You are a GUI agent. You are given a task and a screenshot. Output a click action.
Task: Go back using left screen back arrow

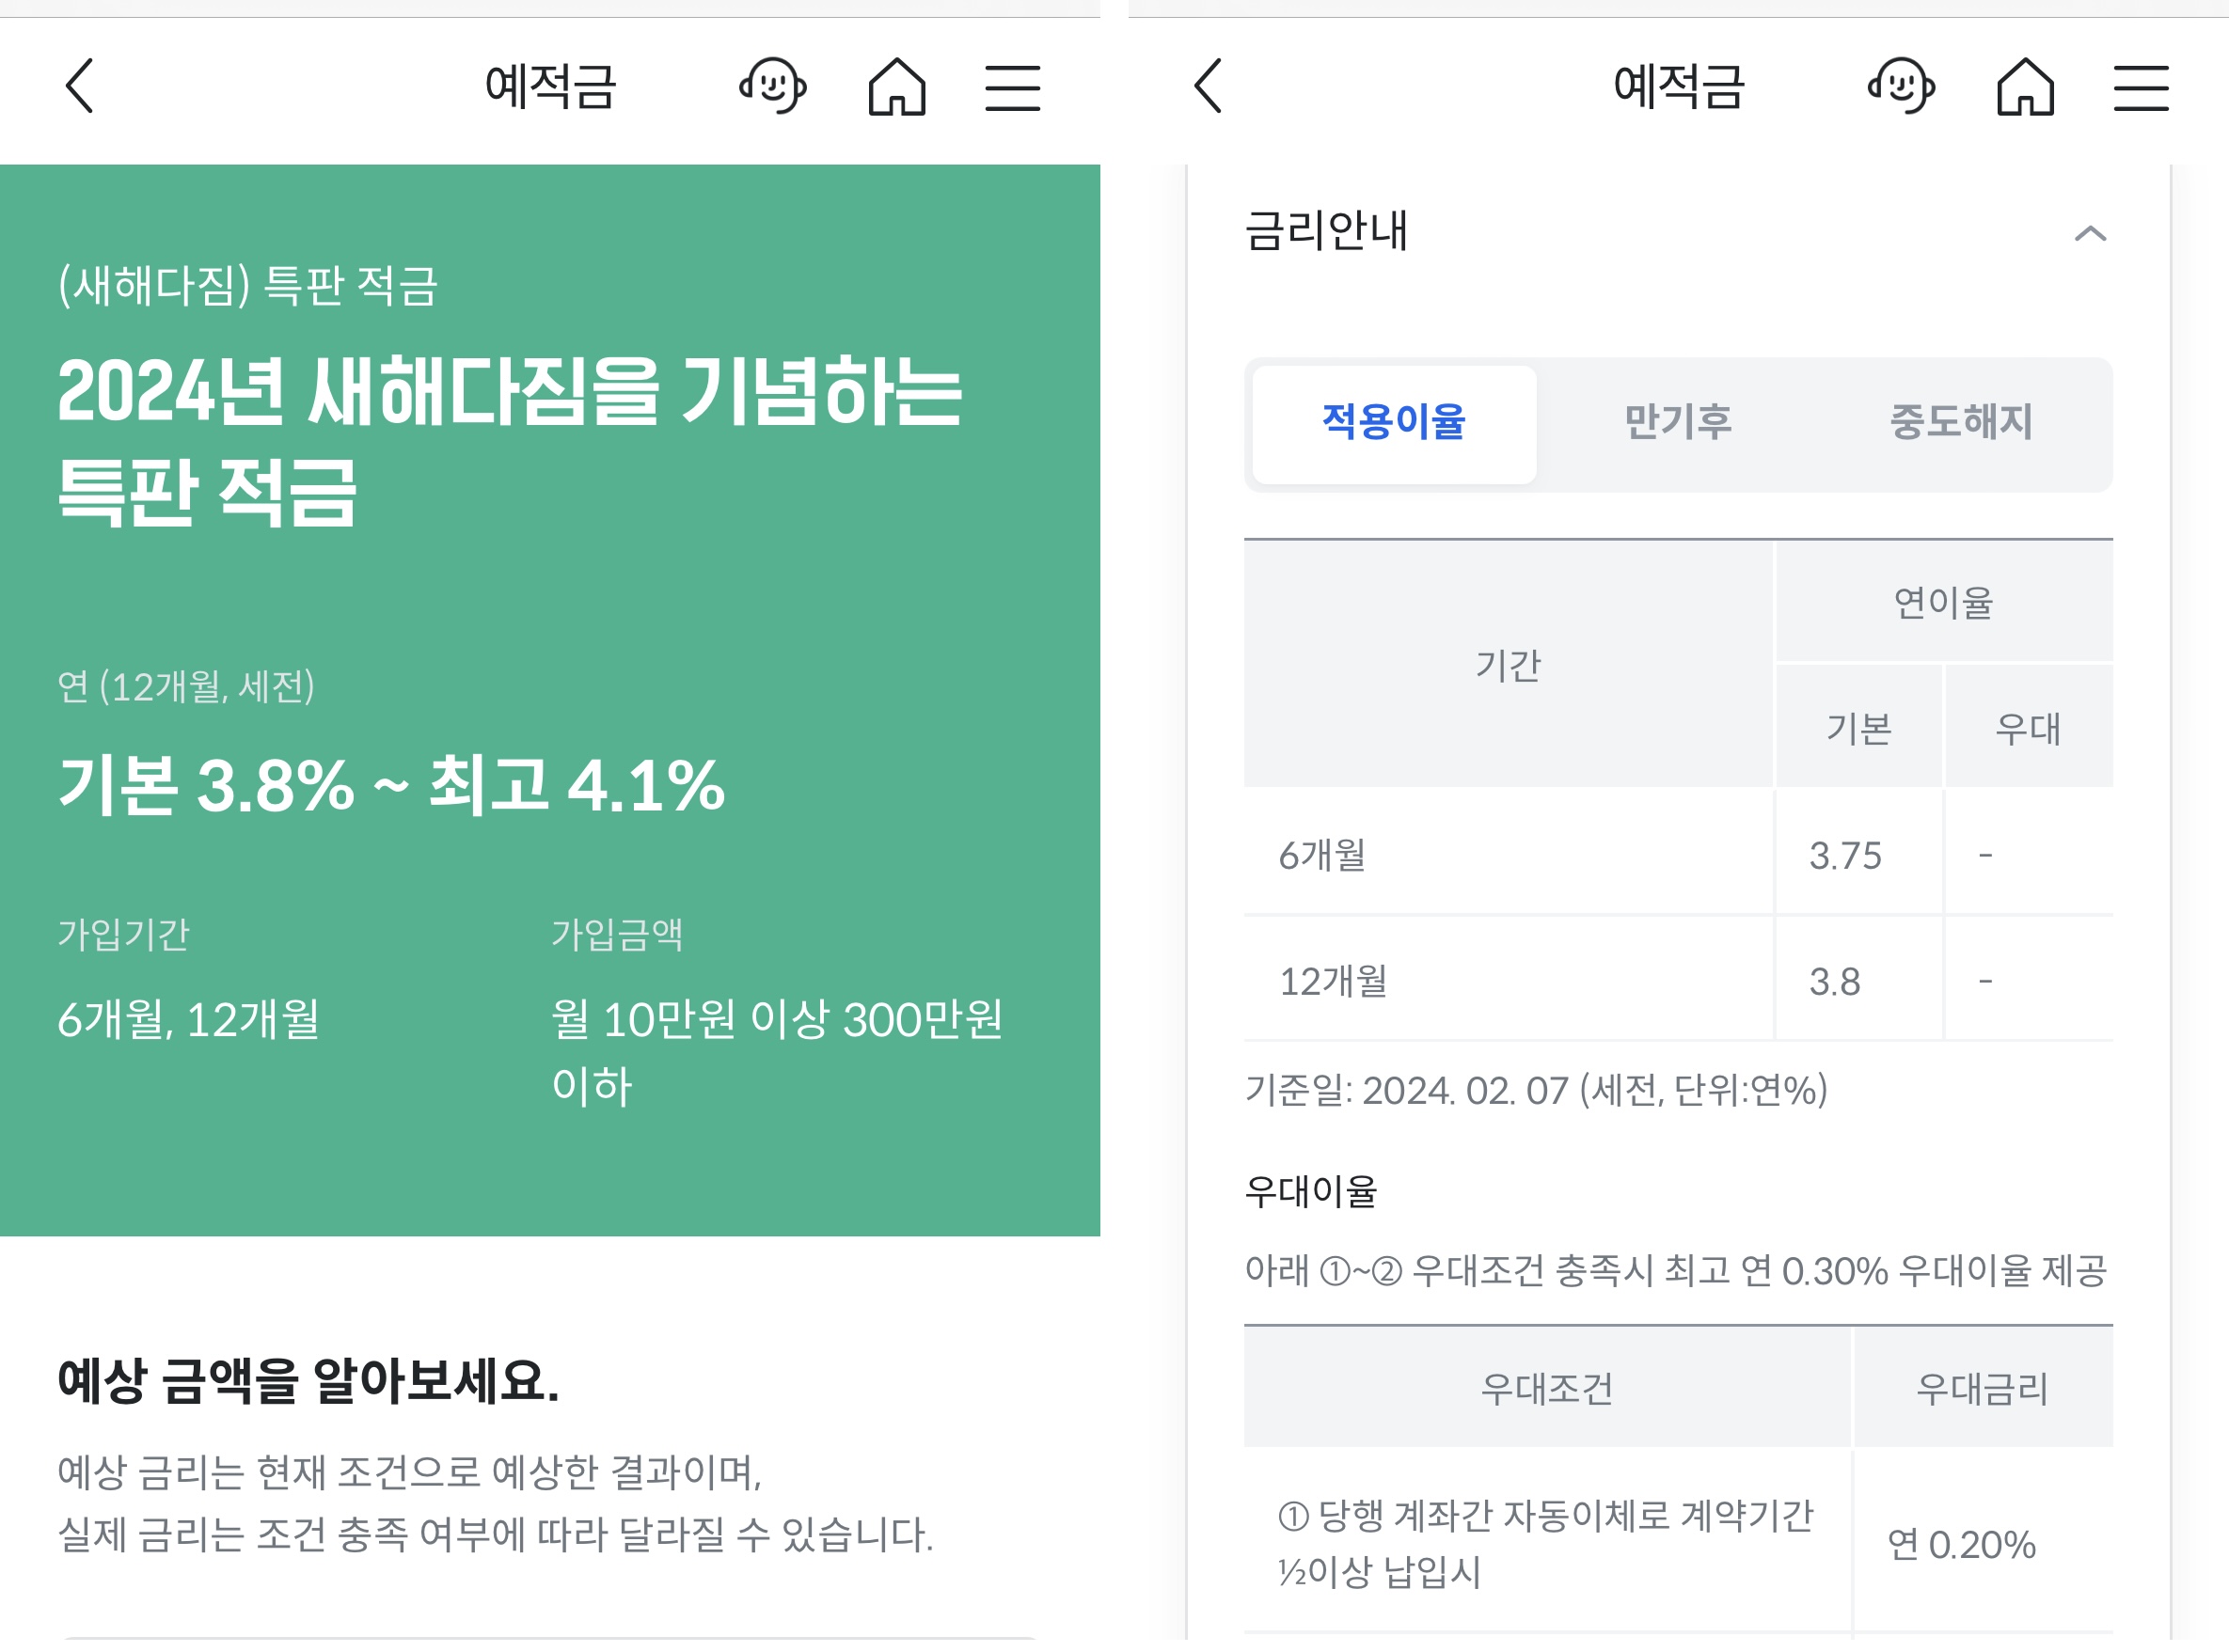tap(80, 86)
